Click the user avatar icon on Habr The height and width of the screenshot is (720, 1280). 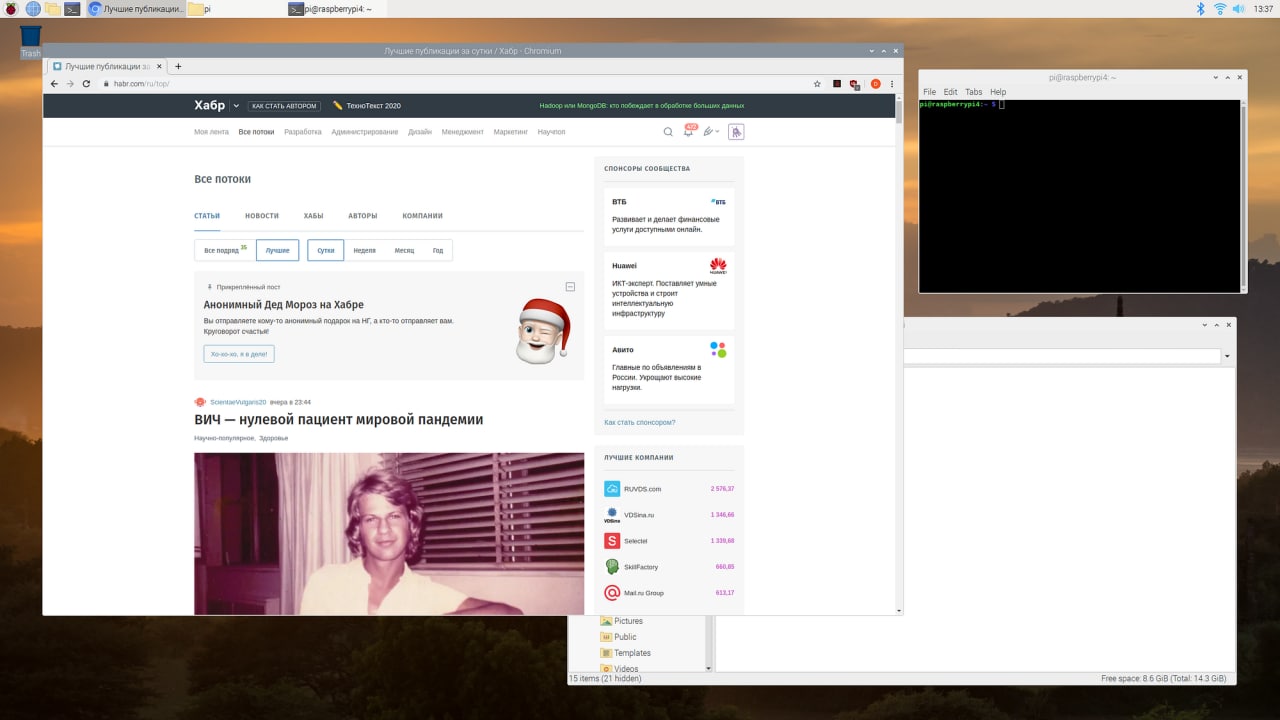pos(736,132)
